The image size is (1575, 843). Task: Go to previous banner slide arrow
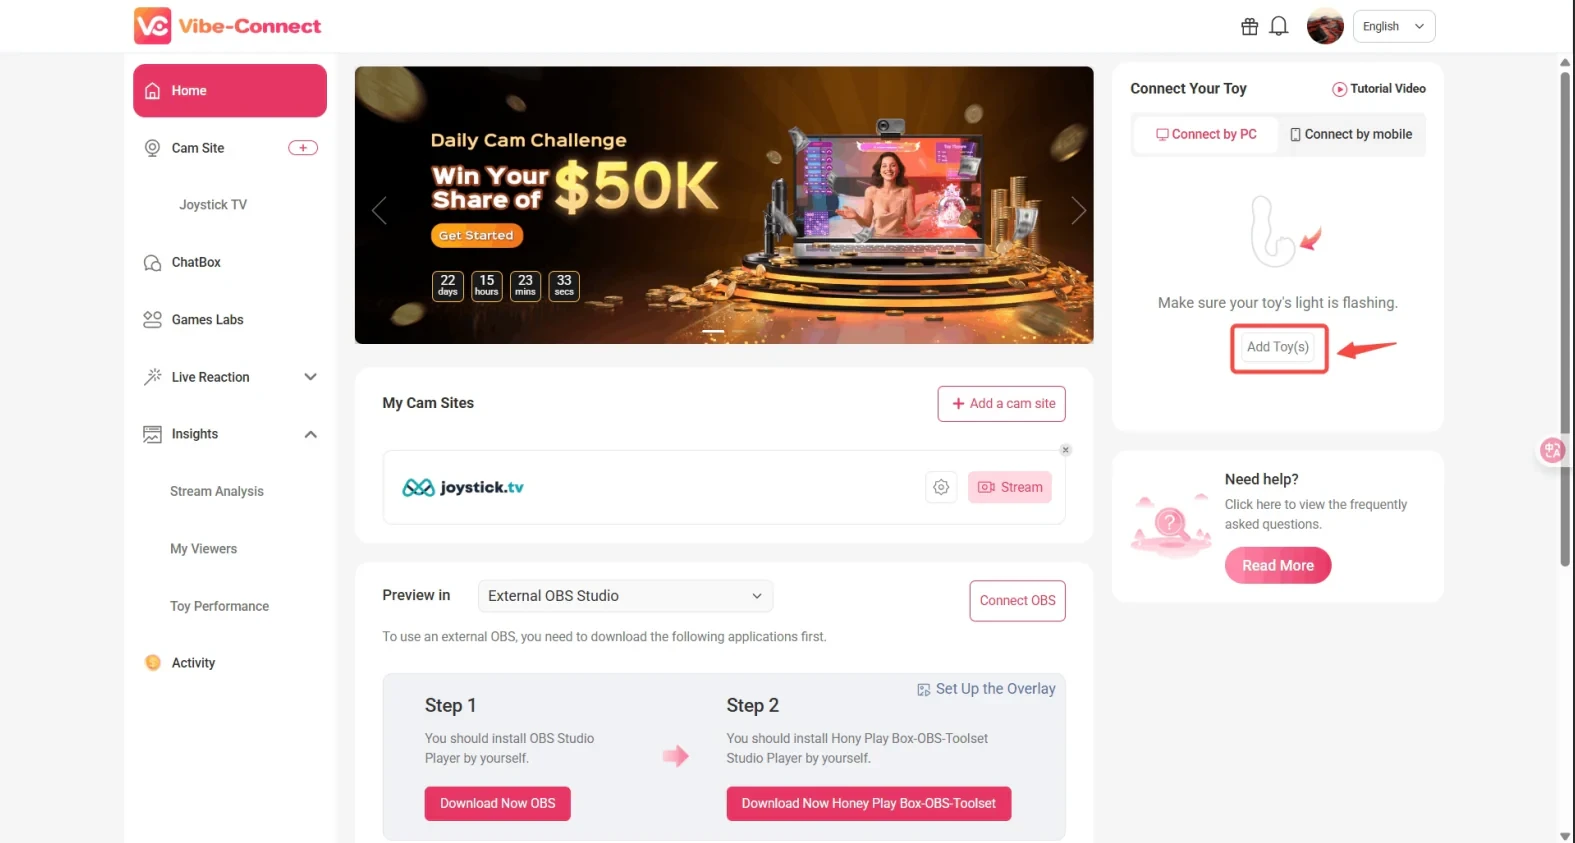tap(379, 210)
